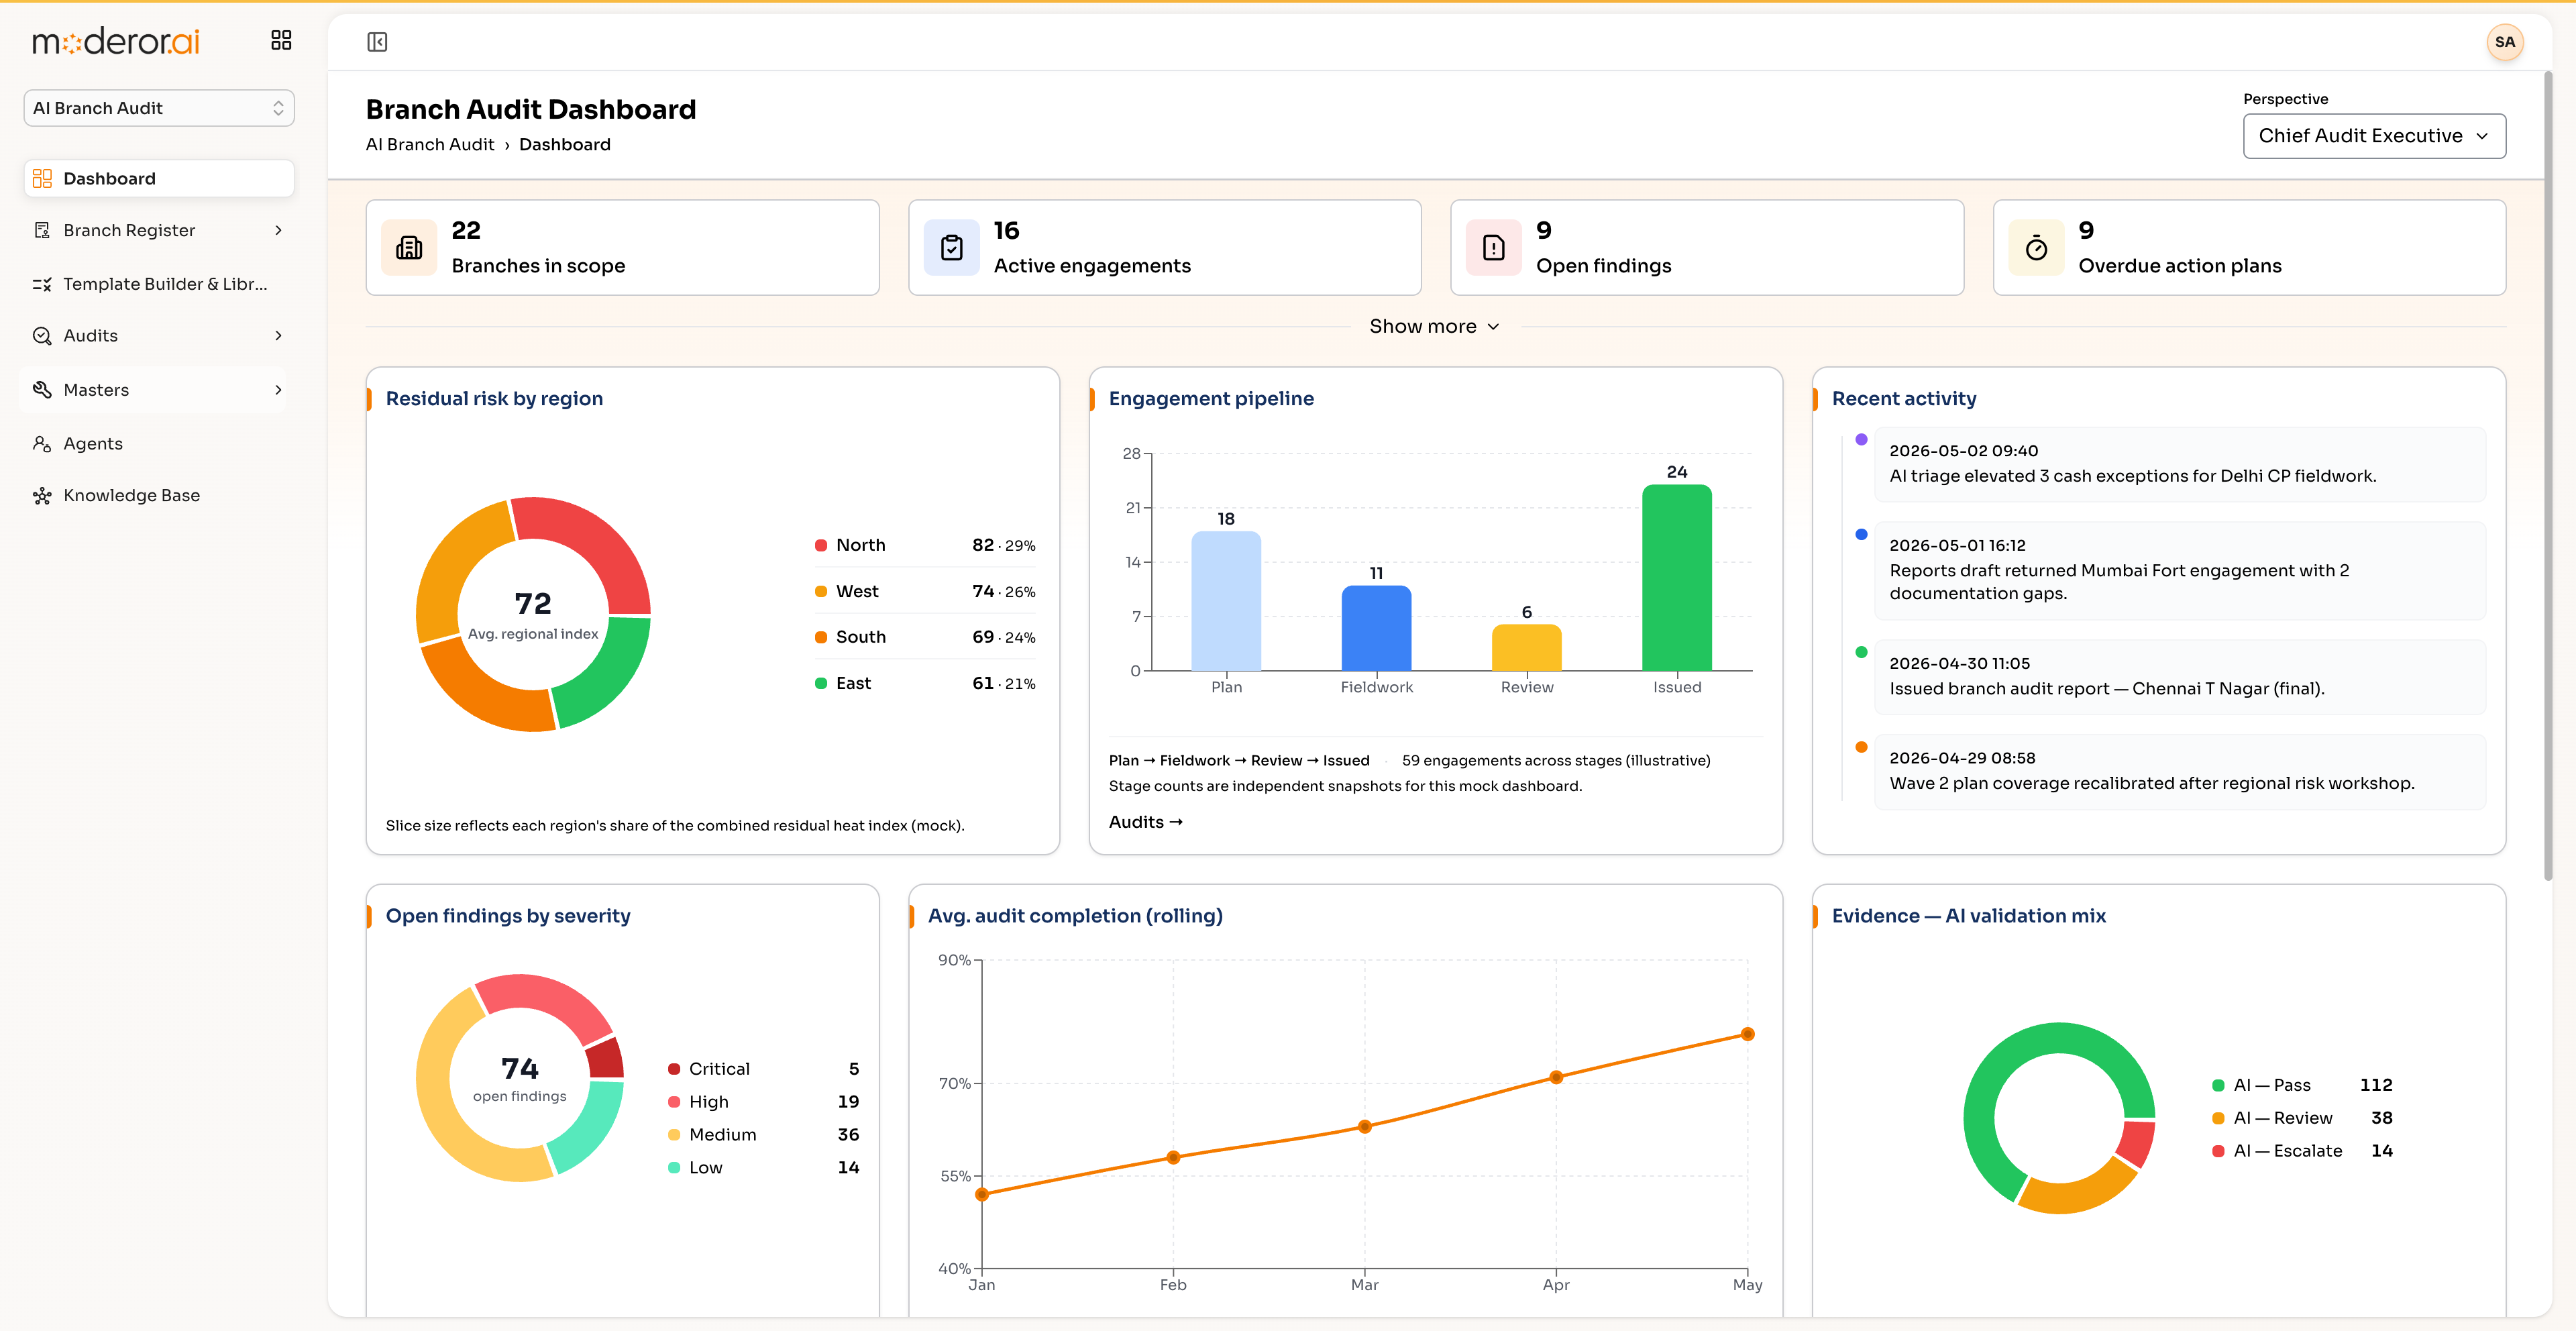Click the Template Builder sidebar icon
Viewport: 2576px width, 1331px height.
point(42,284)
